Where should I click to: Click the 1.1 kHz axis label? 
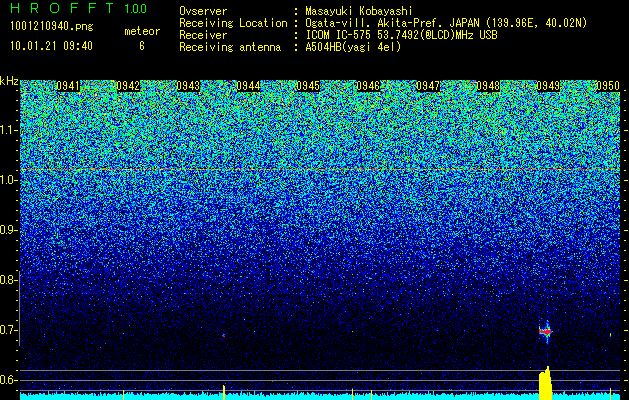click(x=8, y=130)
